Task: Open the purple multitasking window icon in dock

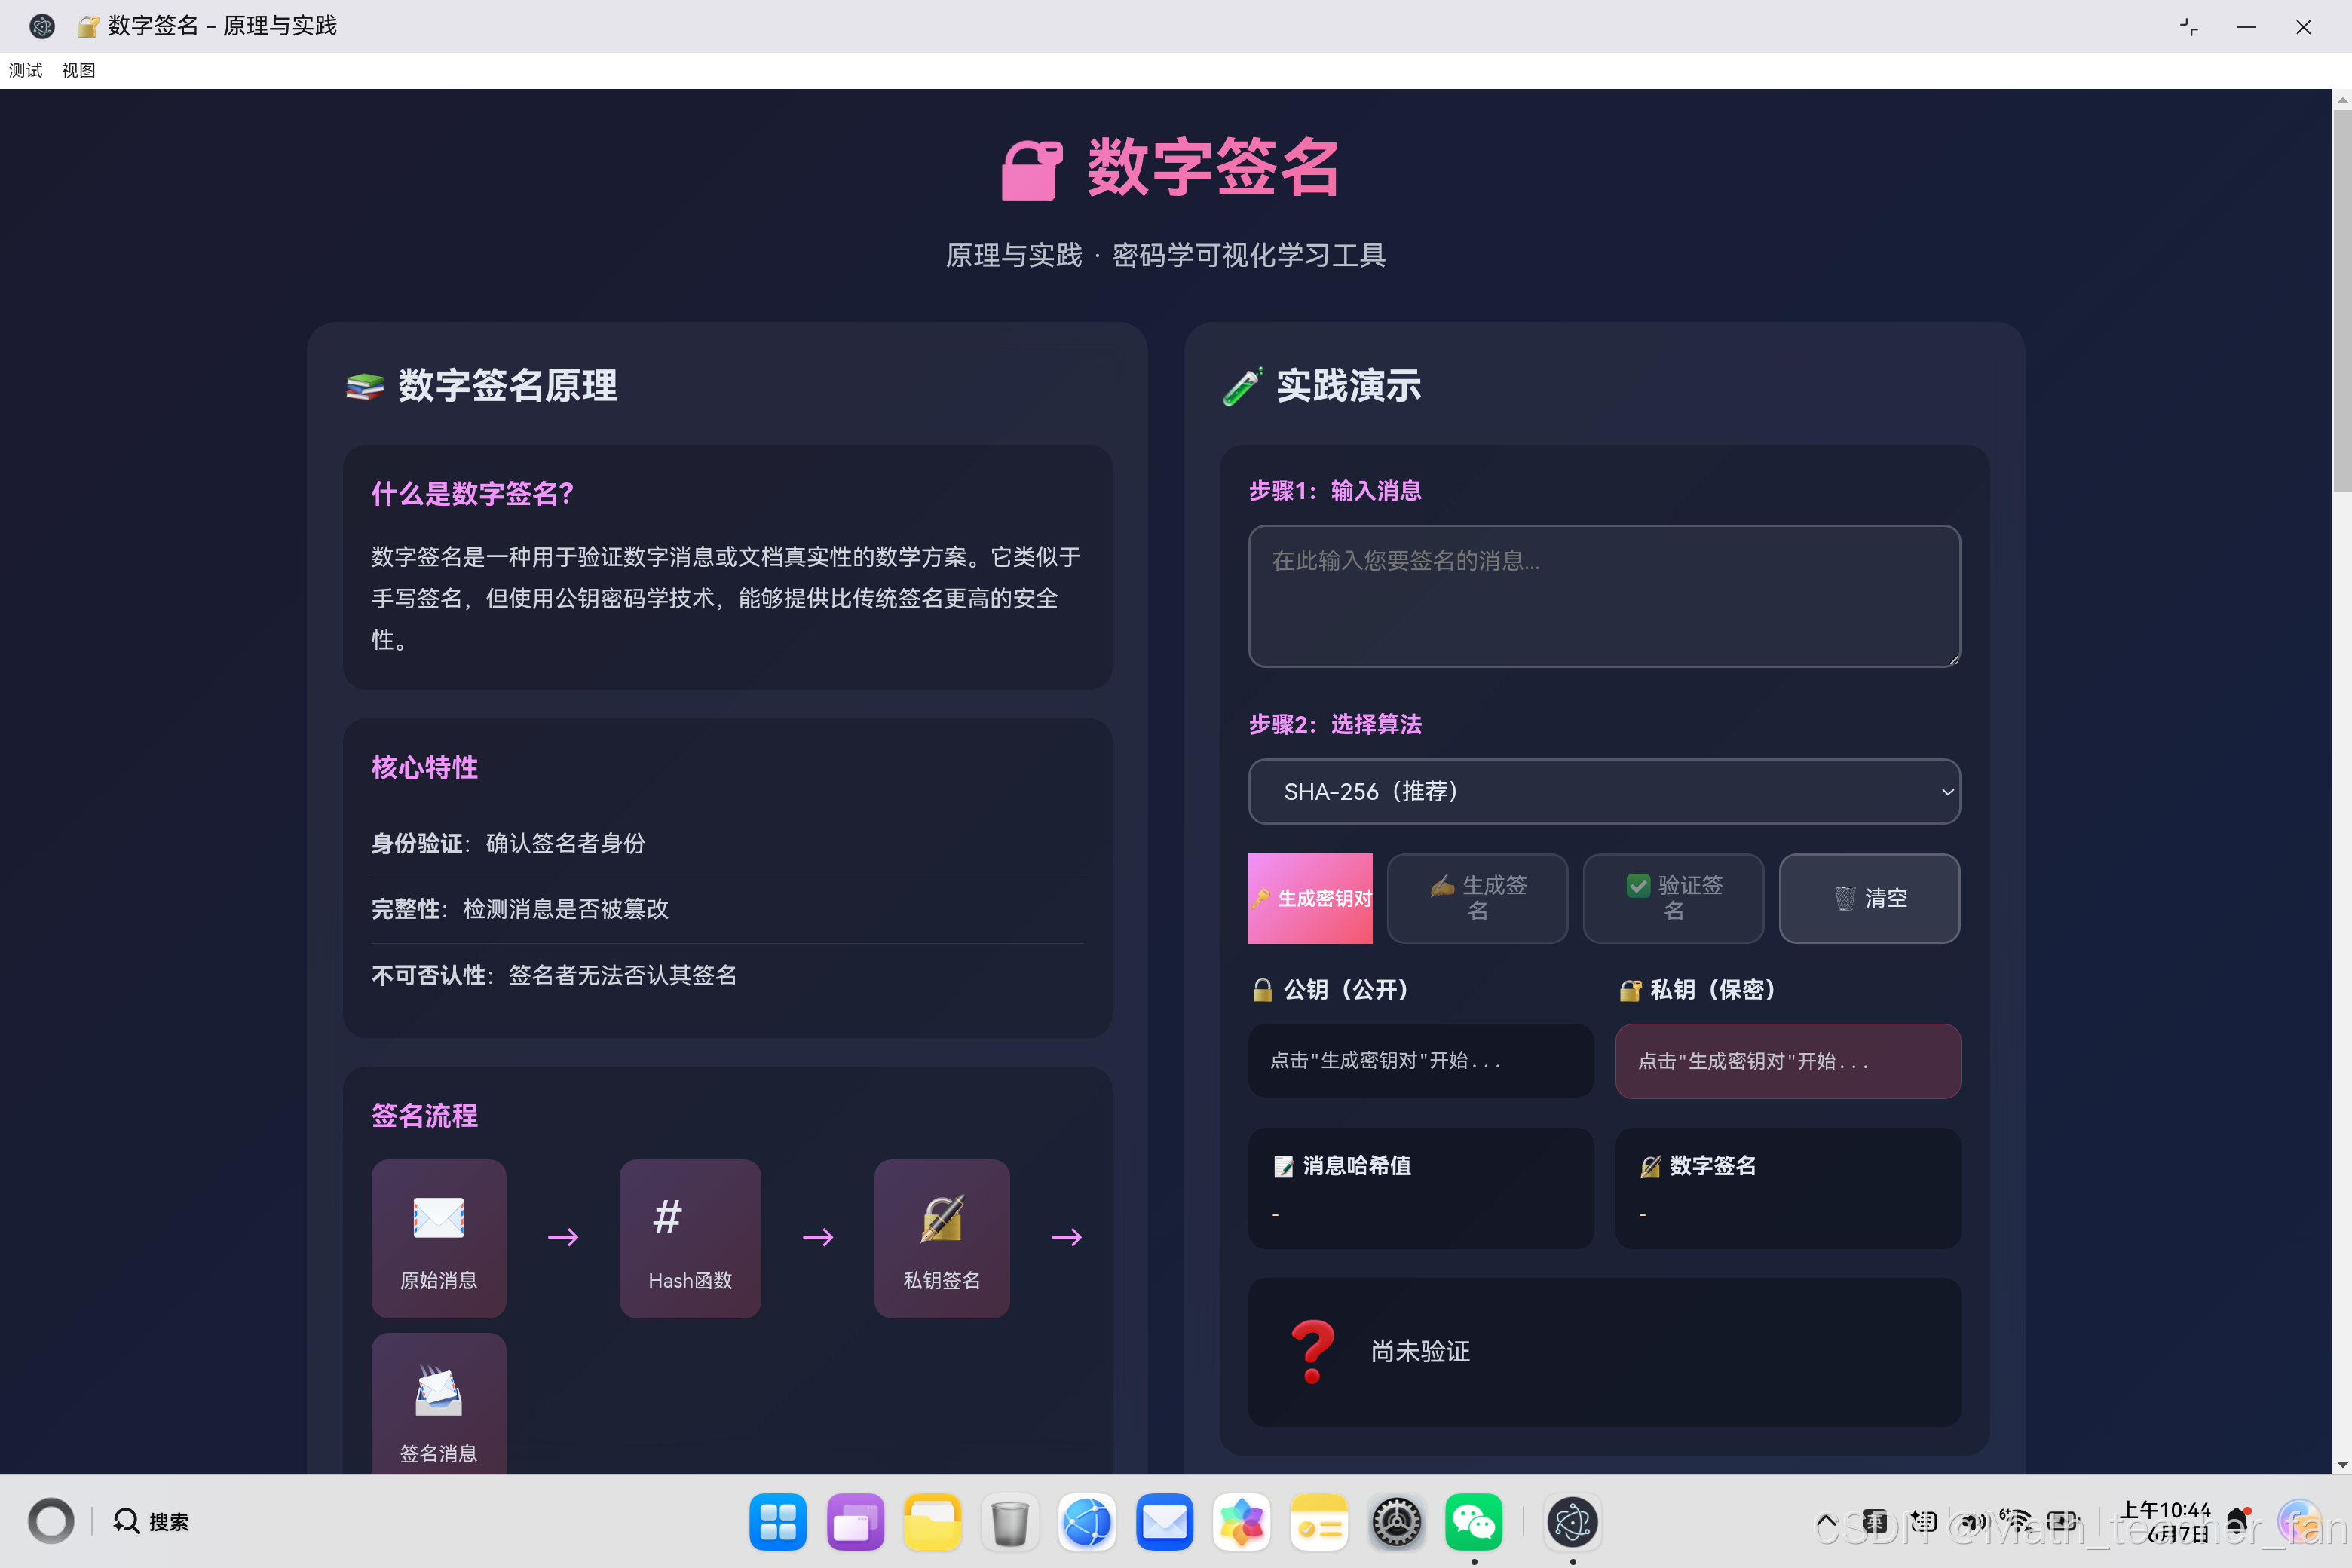Action: click(855, 1522)
